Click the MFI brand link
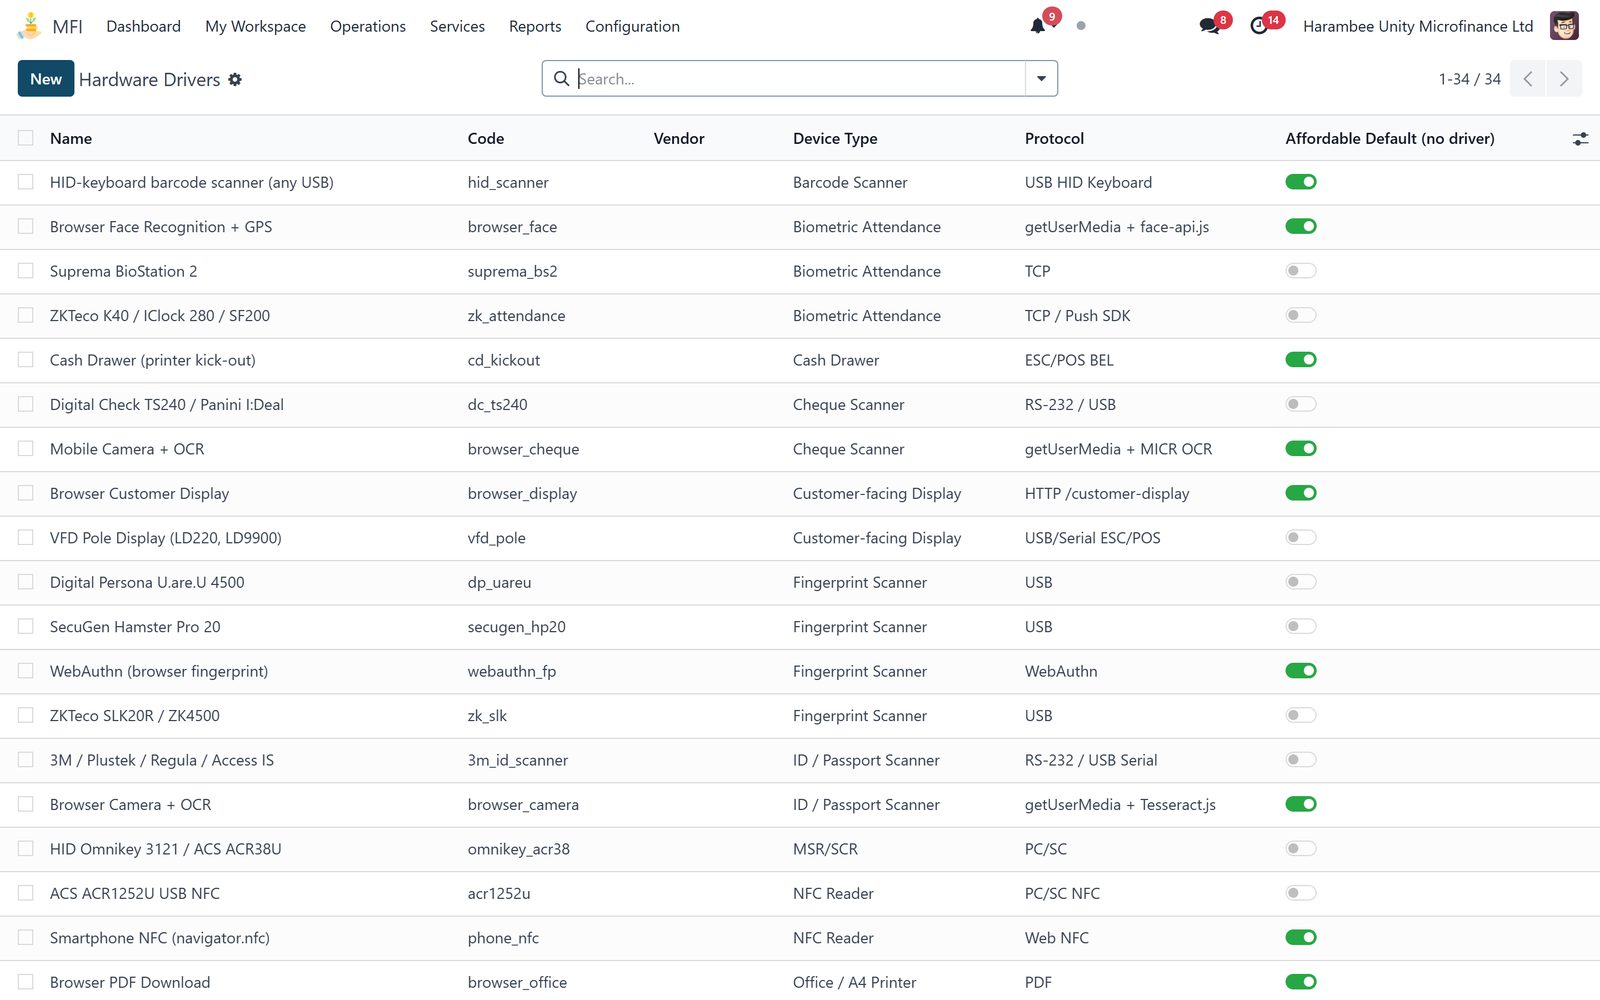 (x=67, y=26)
